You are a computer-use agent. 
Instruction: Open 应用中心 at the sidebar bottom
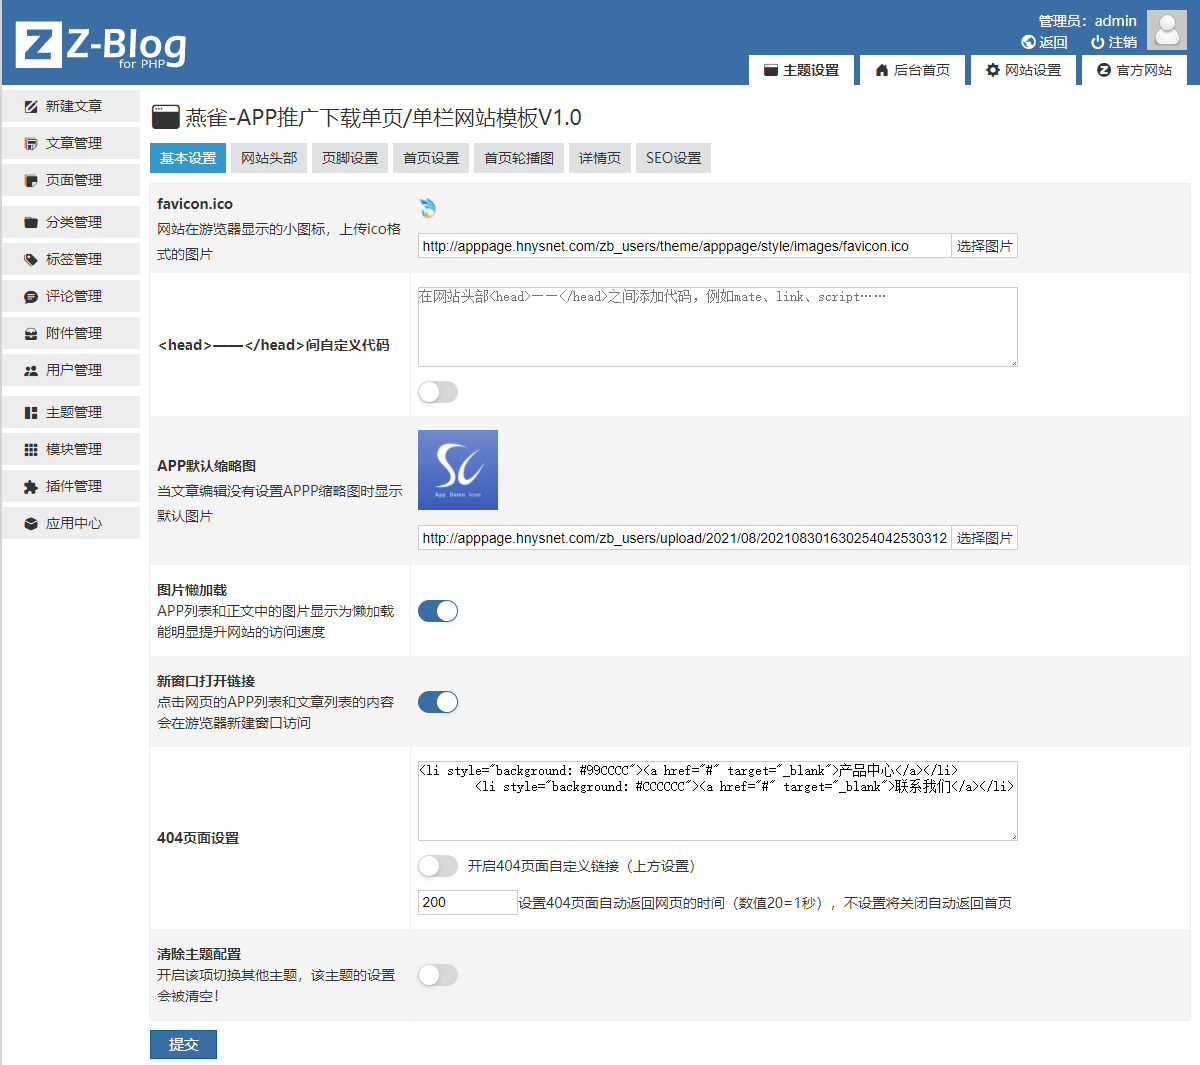[70, 522]
